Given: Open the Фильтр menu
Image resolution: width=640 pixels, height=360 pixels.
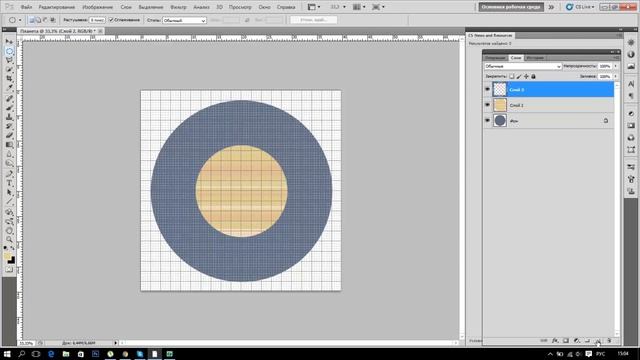Looking at the screenshot, I should [178, 7].
